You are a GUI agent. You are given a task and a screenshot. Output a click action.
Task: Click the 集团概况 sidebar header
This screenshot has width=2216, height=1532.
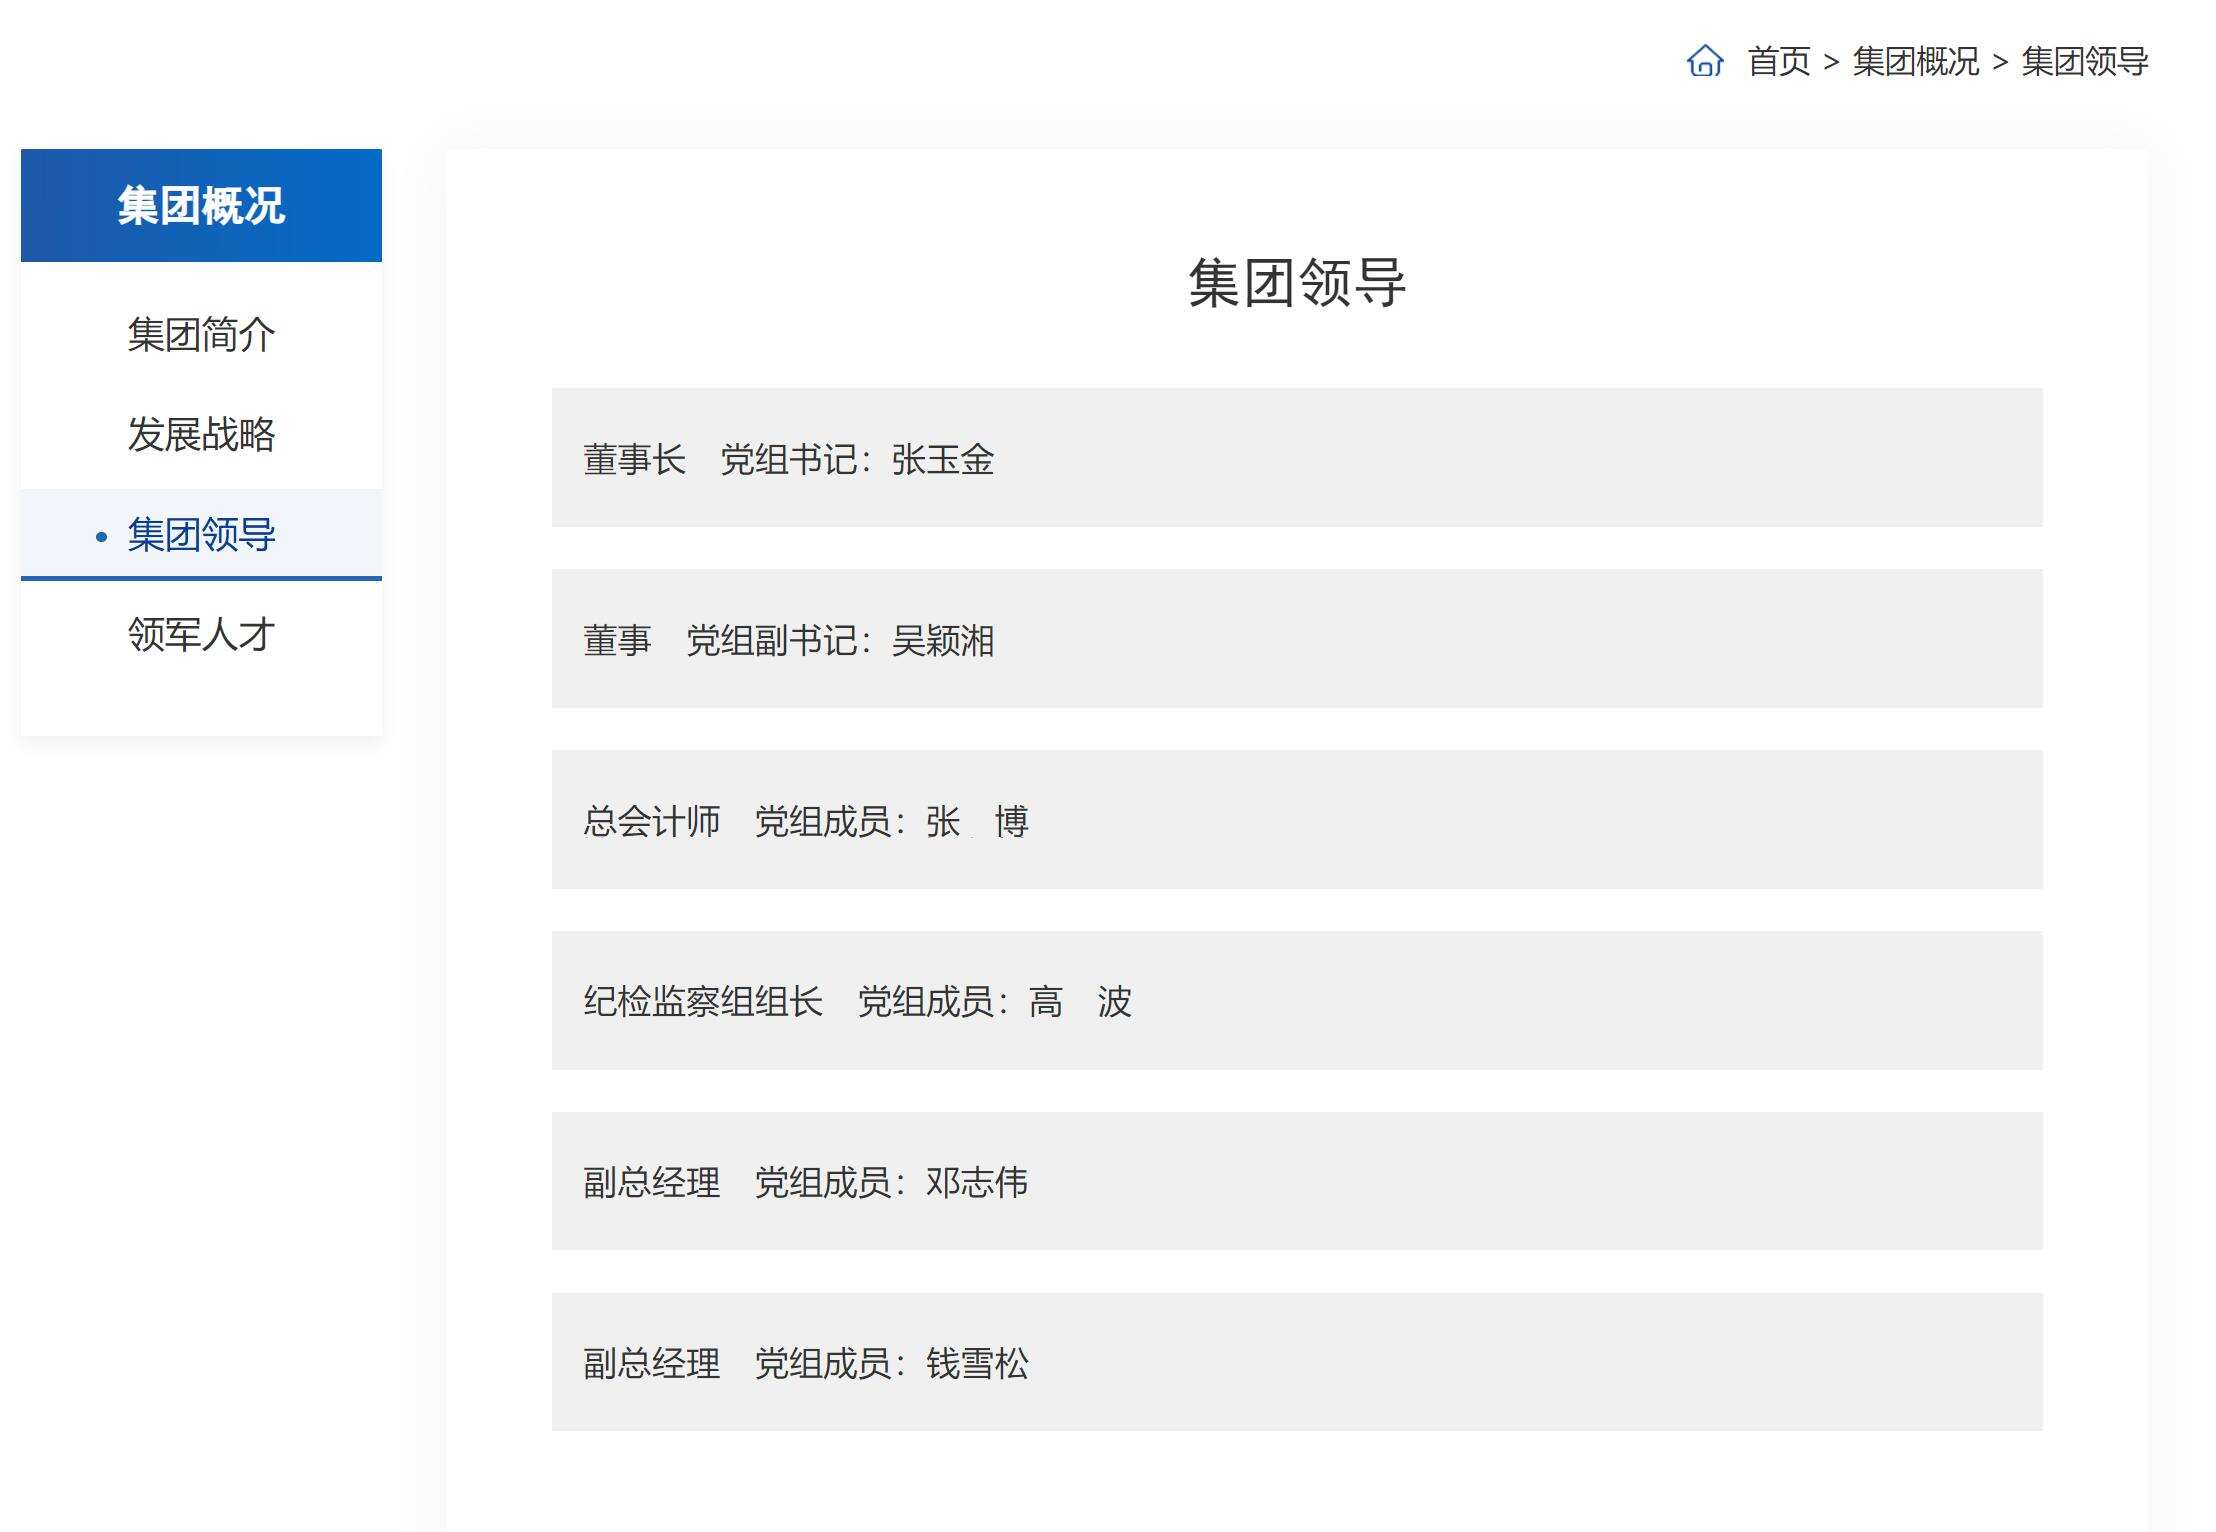[201, 206]
